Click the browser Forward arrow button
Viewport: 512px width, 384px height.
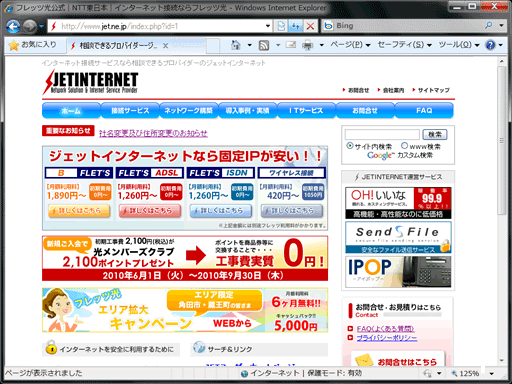[30, 26]
